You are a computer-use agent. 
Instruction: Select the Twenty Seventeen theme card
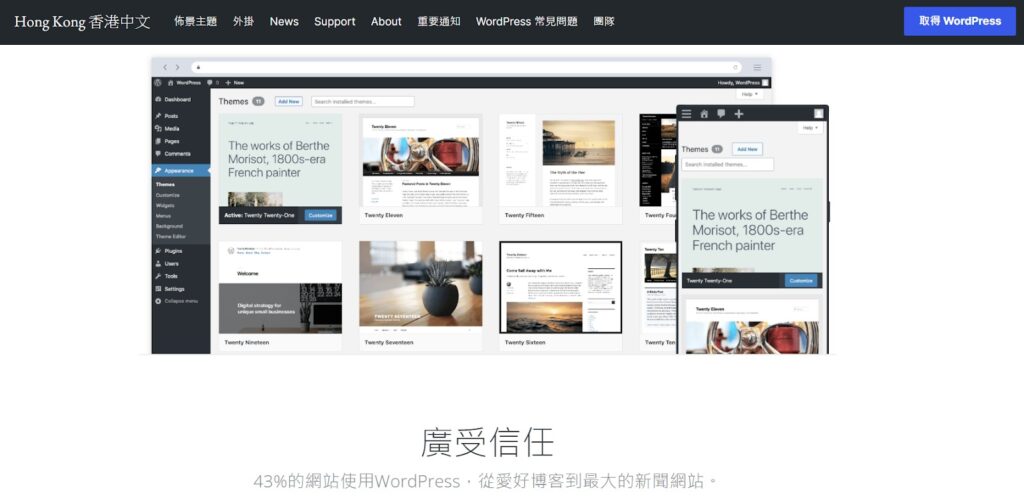click(421, 296)
